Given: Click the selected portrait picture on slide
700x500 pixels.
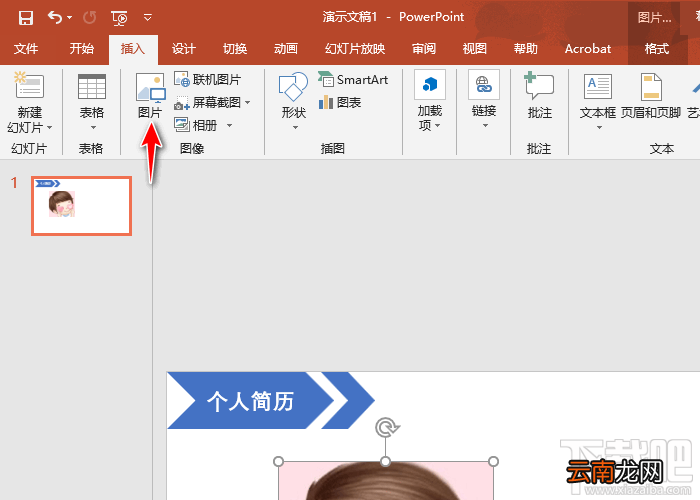Looking at the screenshot, I should 386,481.
